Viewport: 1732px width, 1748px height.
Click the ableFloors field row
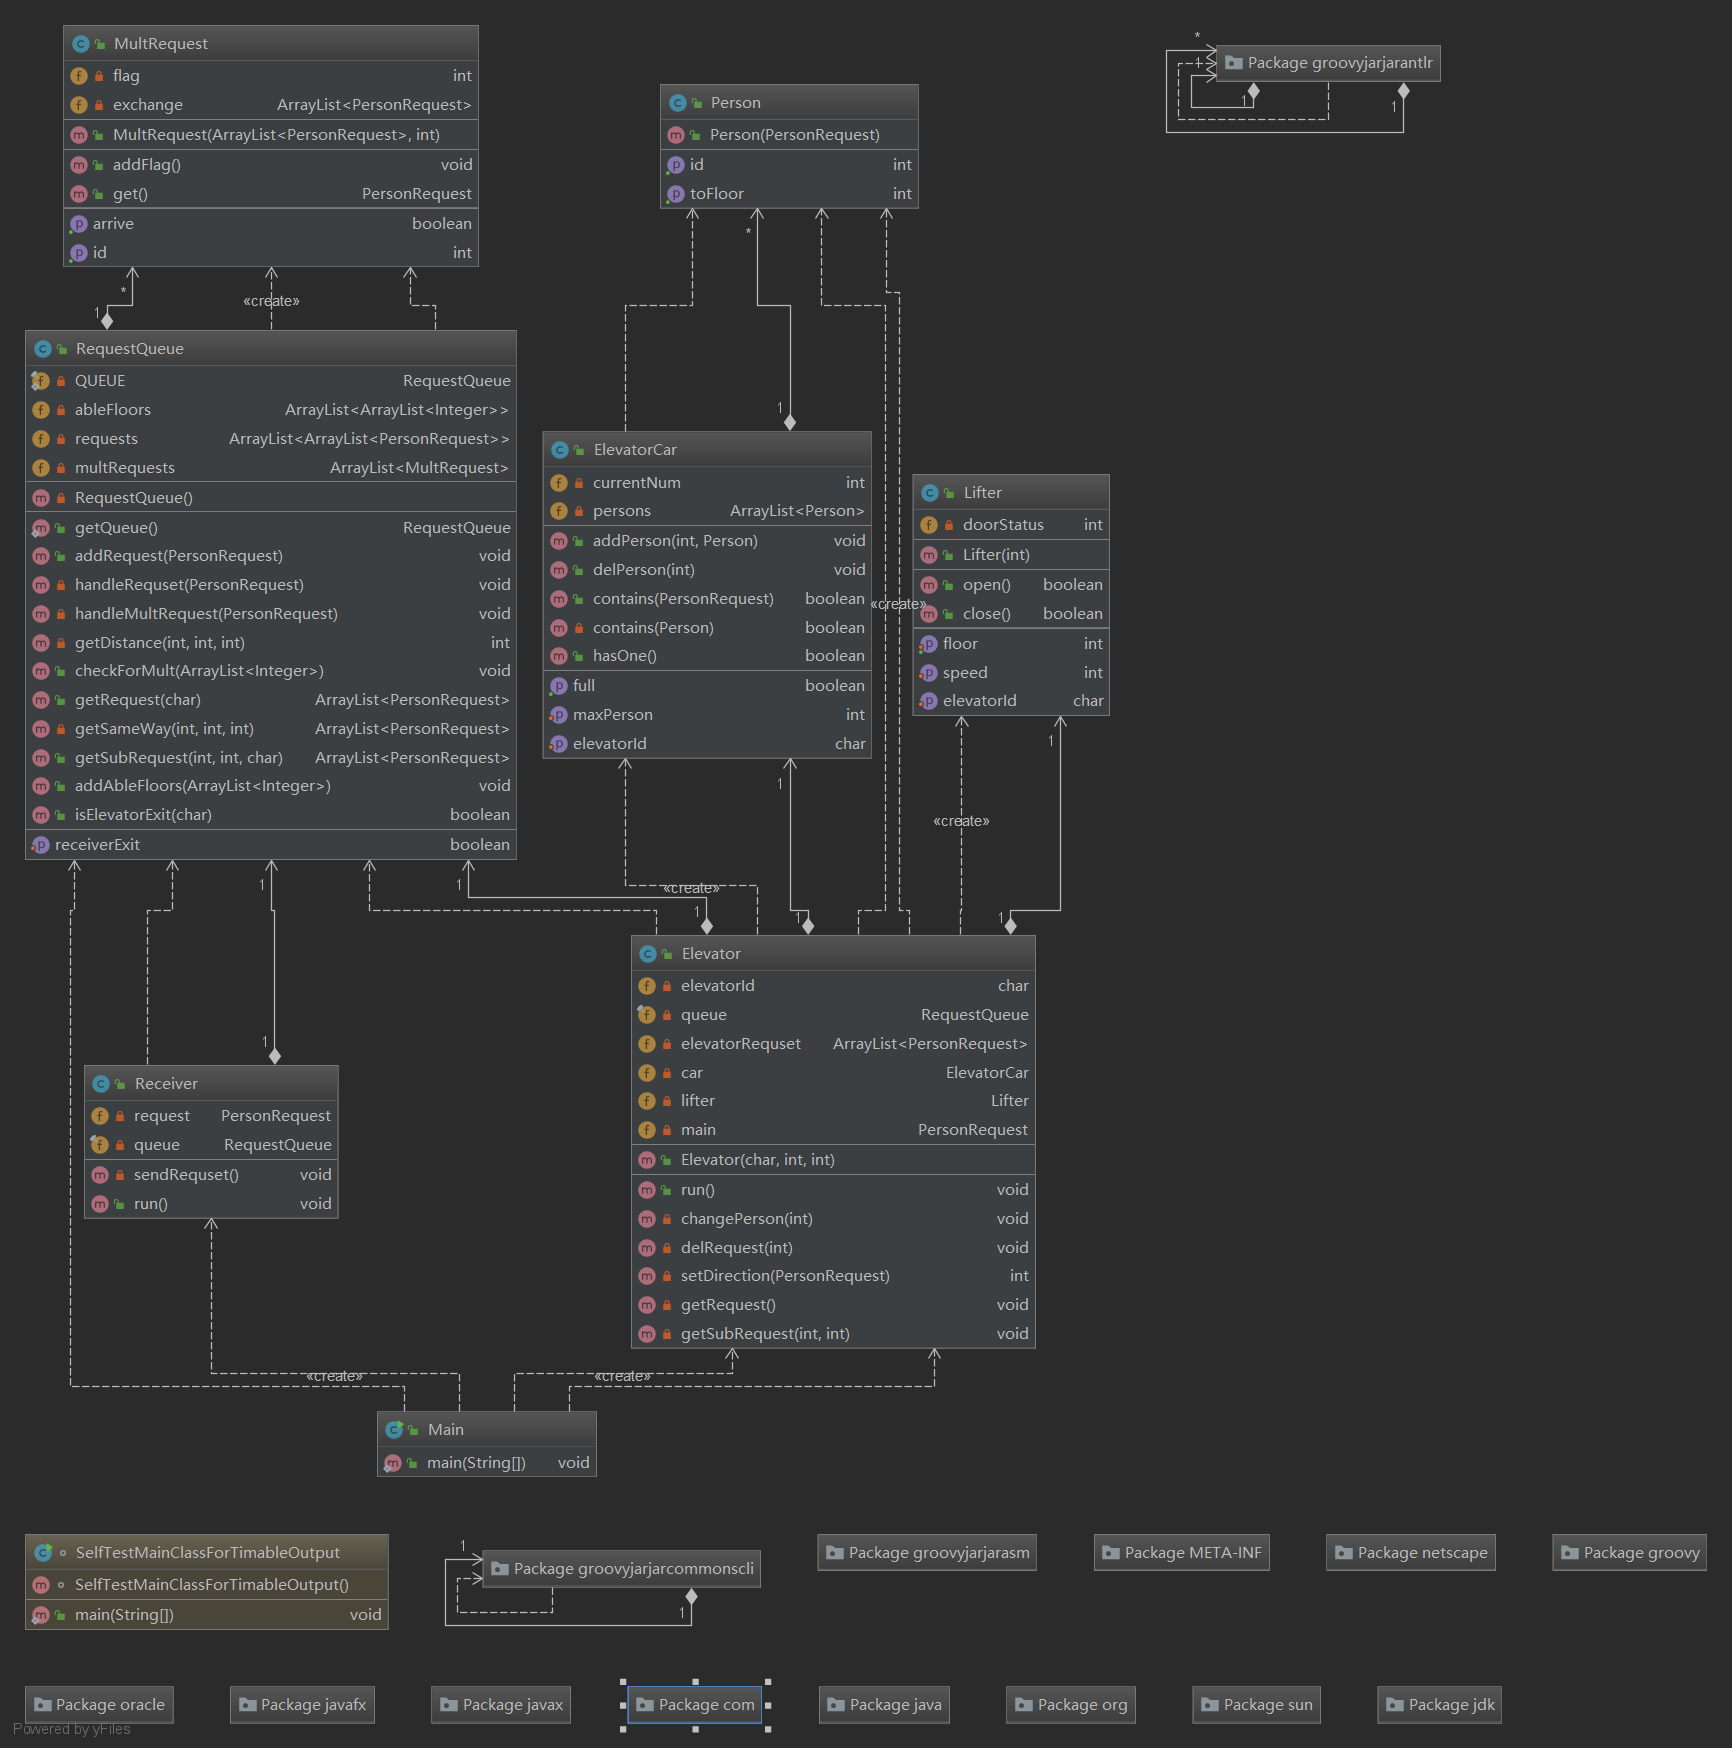271,410
